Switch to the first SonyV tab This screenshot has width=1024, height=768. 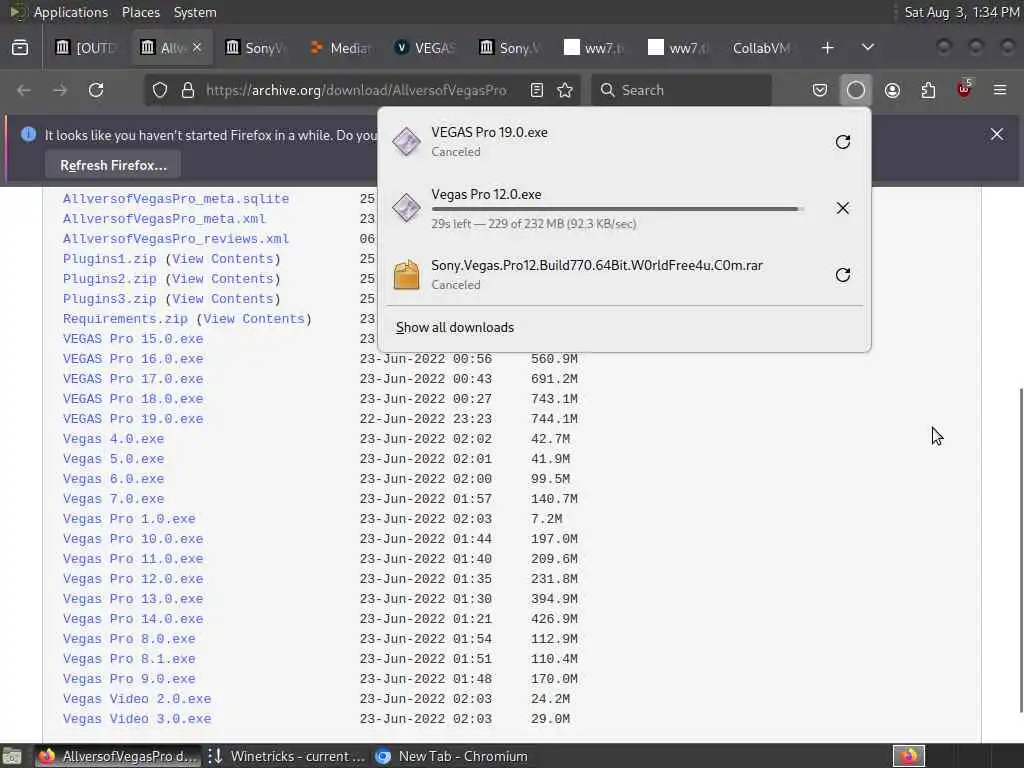pyautogui.click(x=256, y=48)
